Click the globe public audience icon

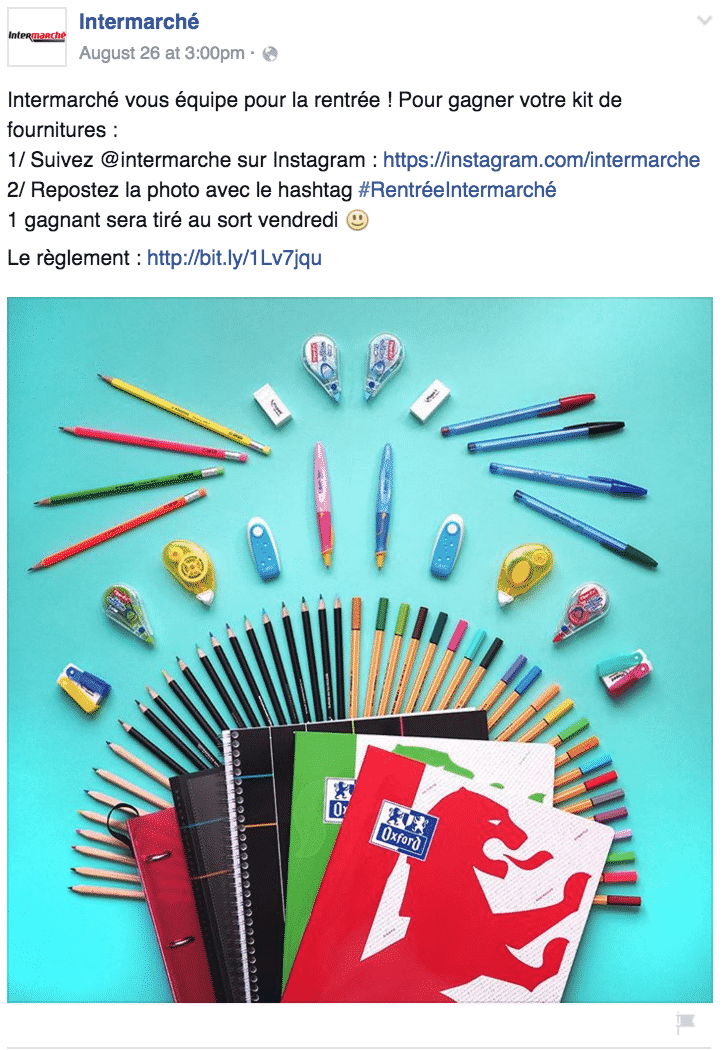click(x=270, y=54)
